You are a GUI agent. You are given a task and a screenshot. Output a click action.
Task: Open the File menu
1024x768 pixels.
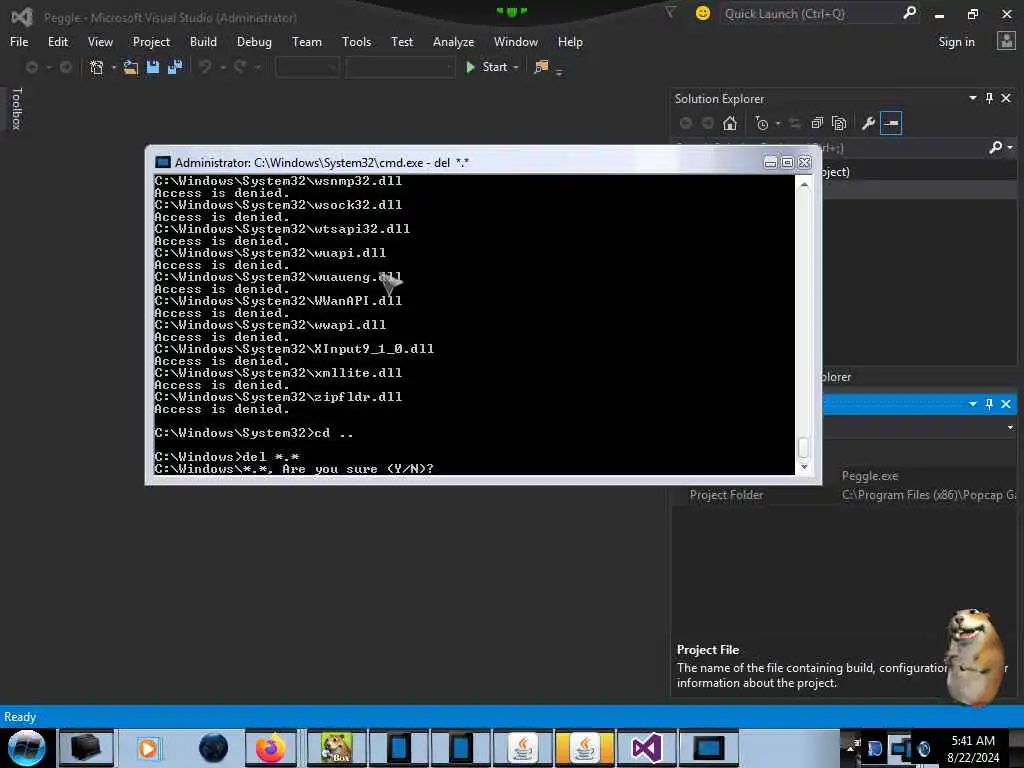[x=19, y=42]
